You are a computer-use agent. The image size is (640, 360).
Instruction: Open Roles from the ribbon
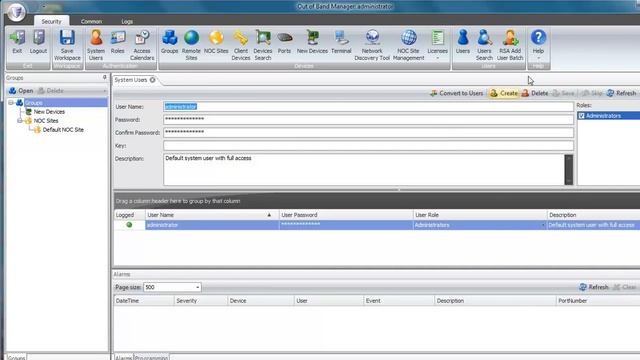[x=118, y=42]
